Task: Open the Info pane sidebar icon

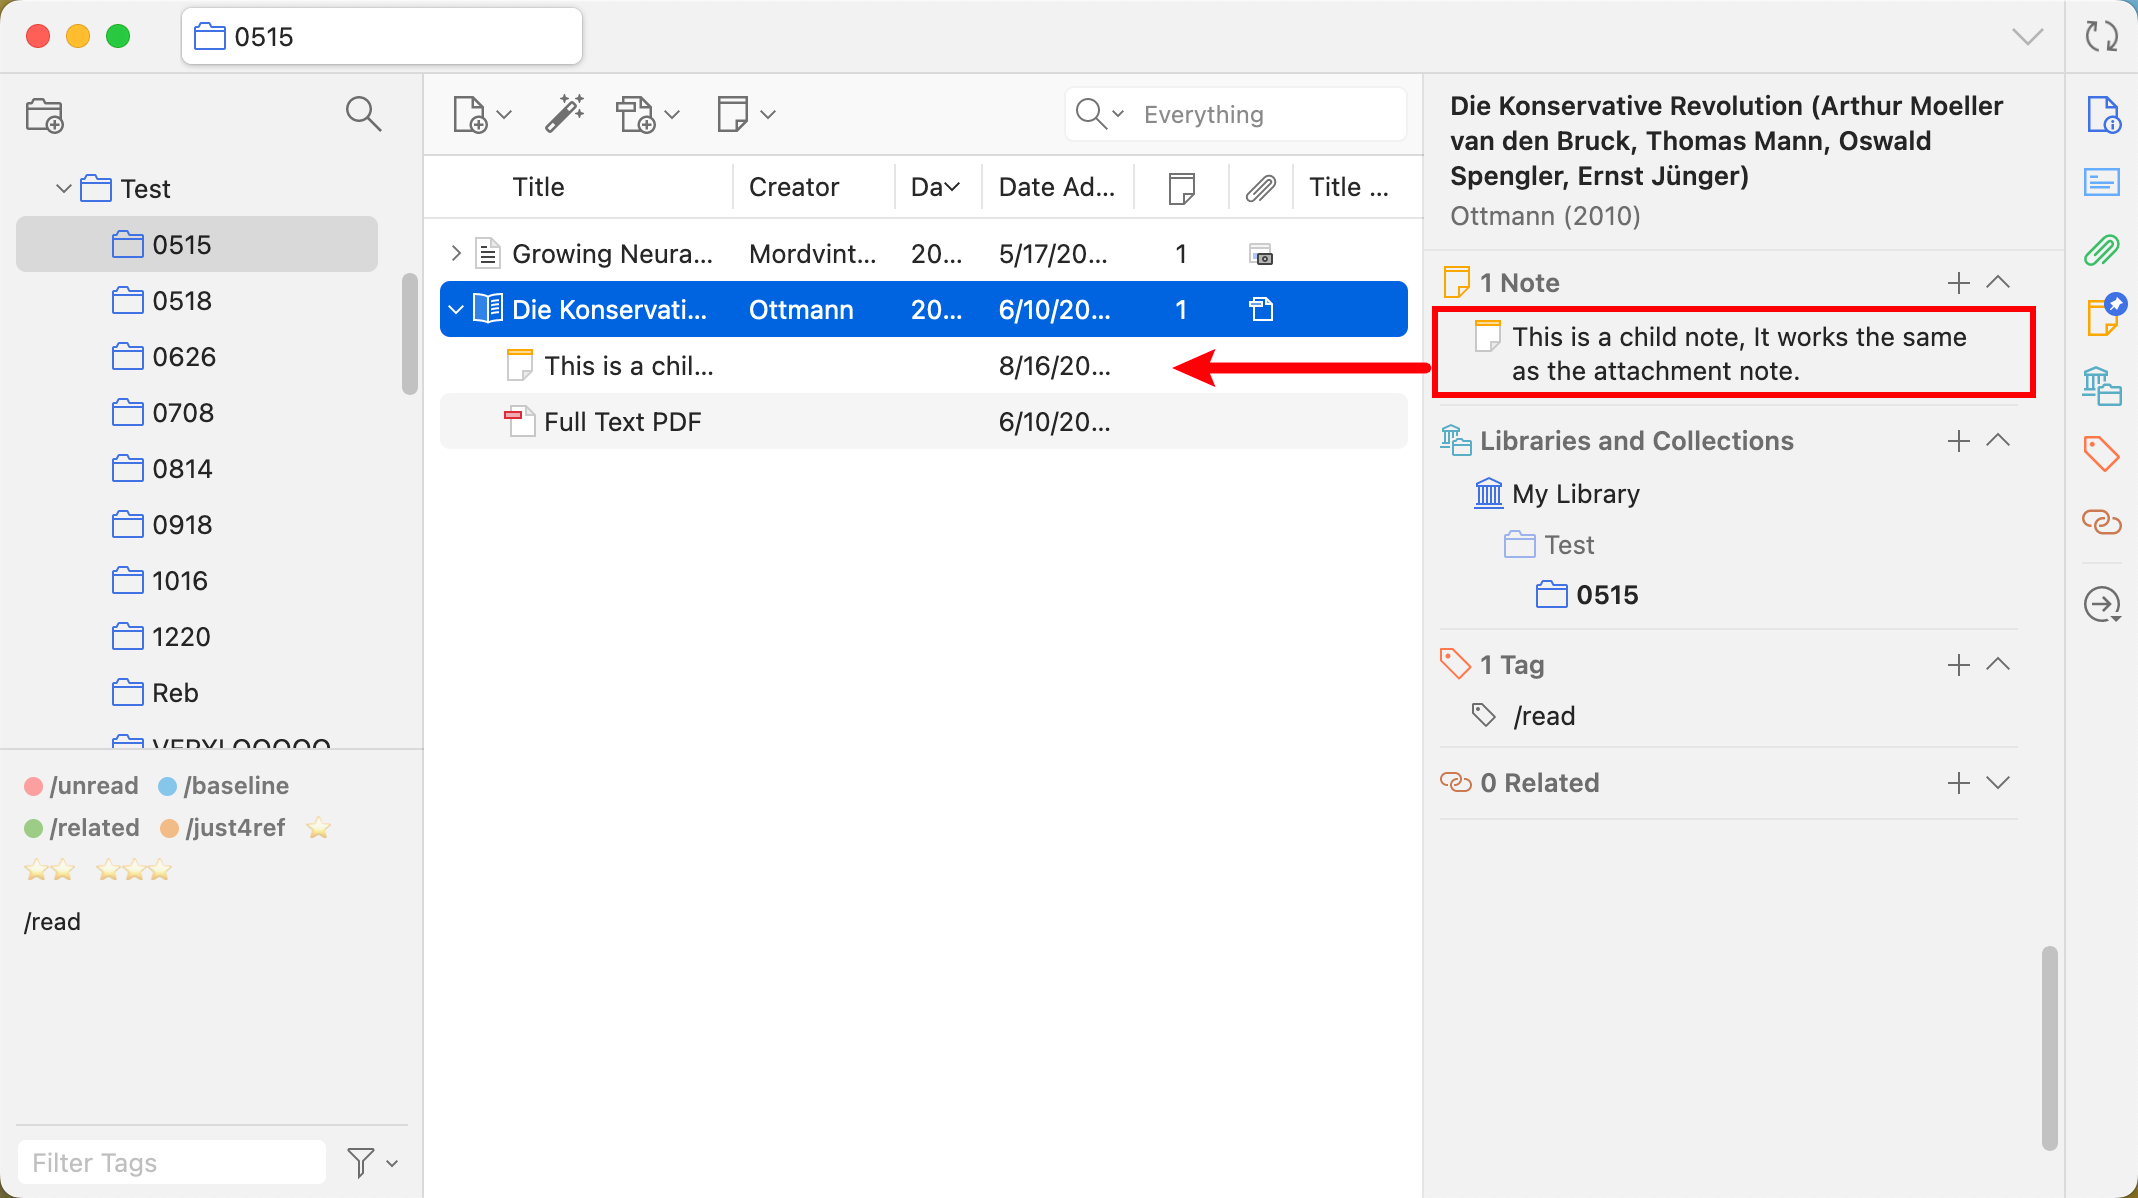Action: coord(2102,115)
